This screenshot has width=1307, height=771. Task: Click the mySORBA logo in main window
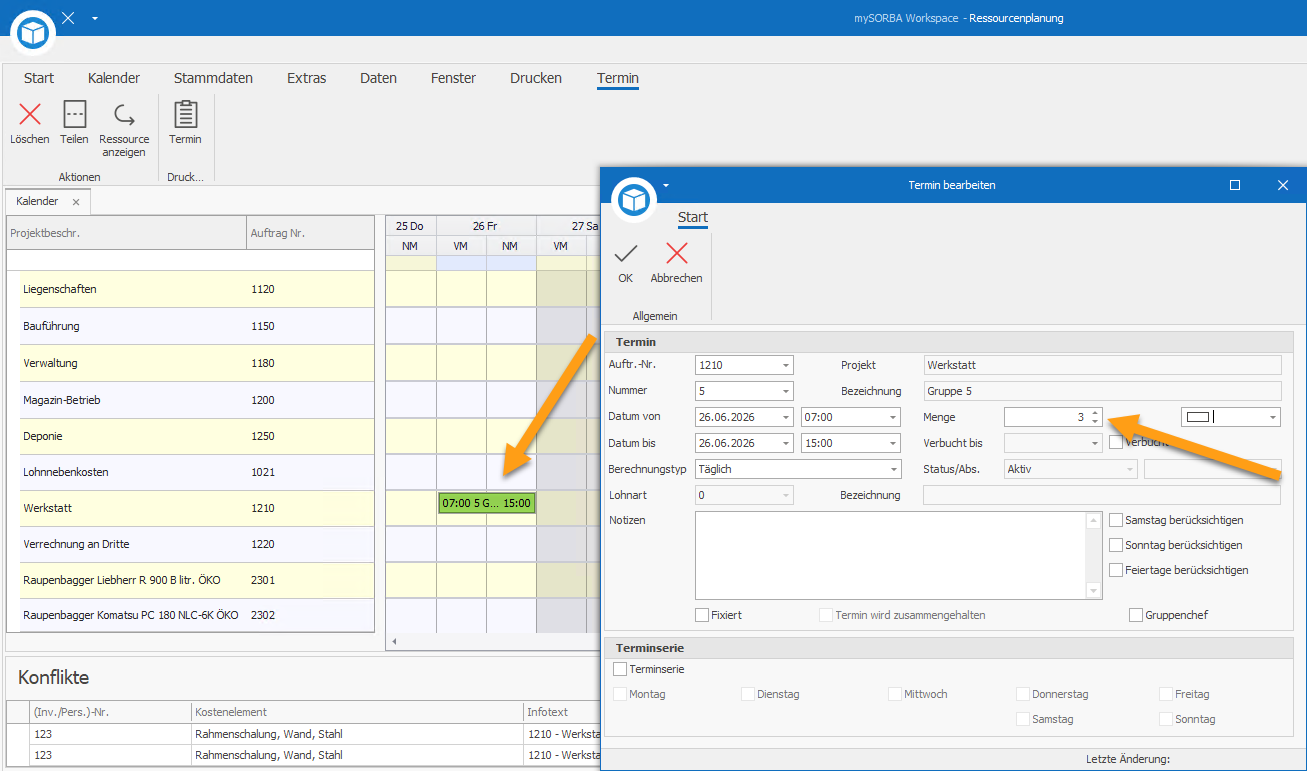(x=33, y=33)
